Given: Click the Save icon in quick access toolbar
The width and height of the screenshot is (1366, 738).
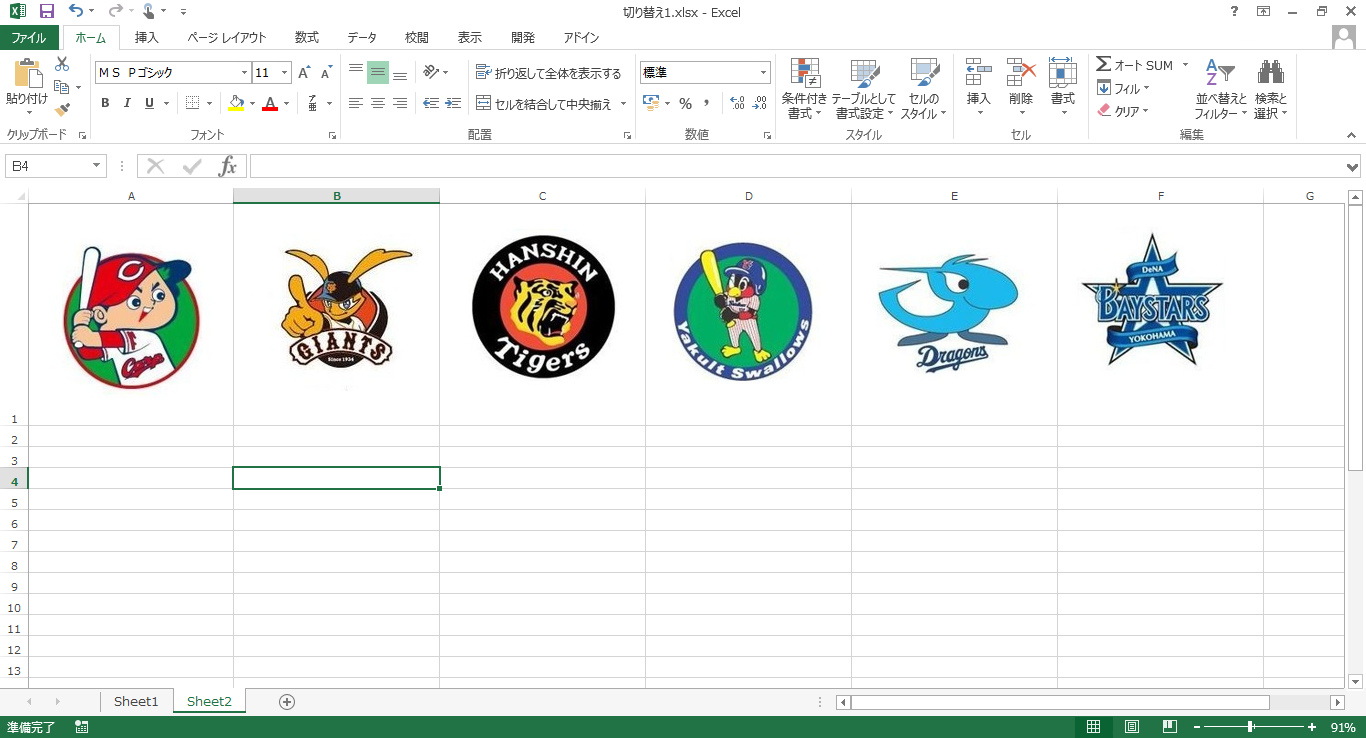Looking at the screenshot, I should pos(46,11).
